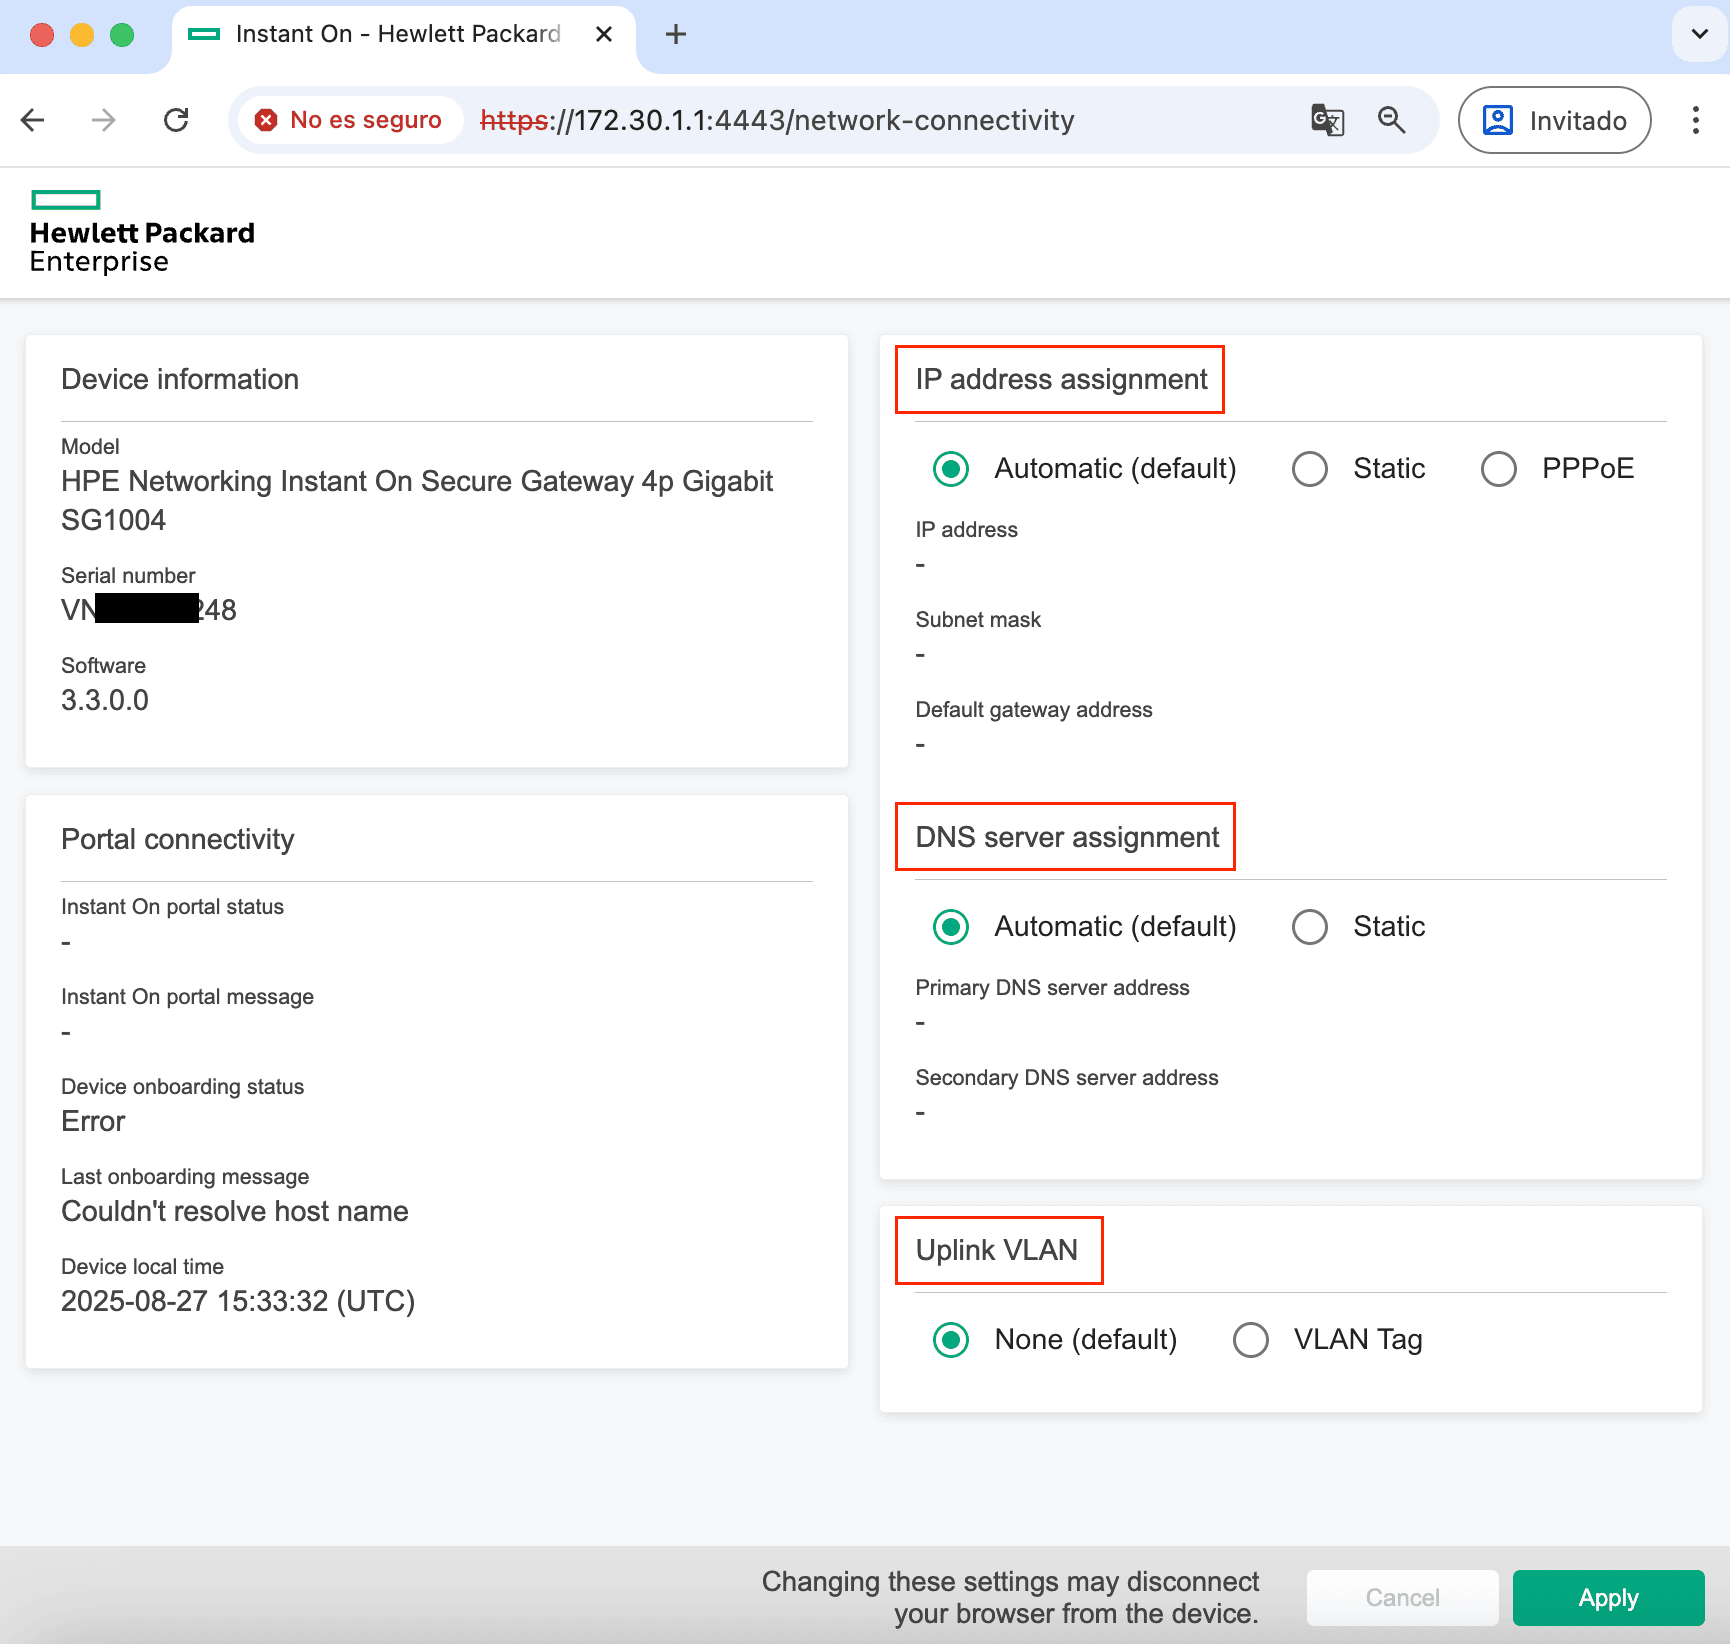Screen dimensions: 1730x1644
Task: Click the Apply button
Action: tap(1608, 1598)
